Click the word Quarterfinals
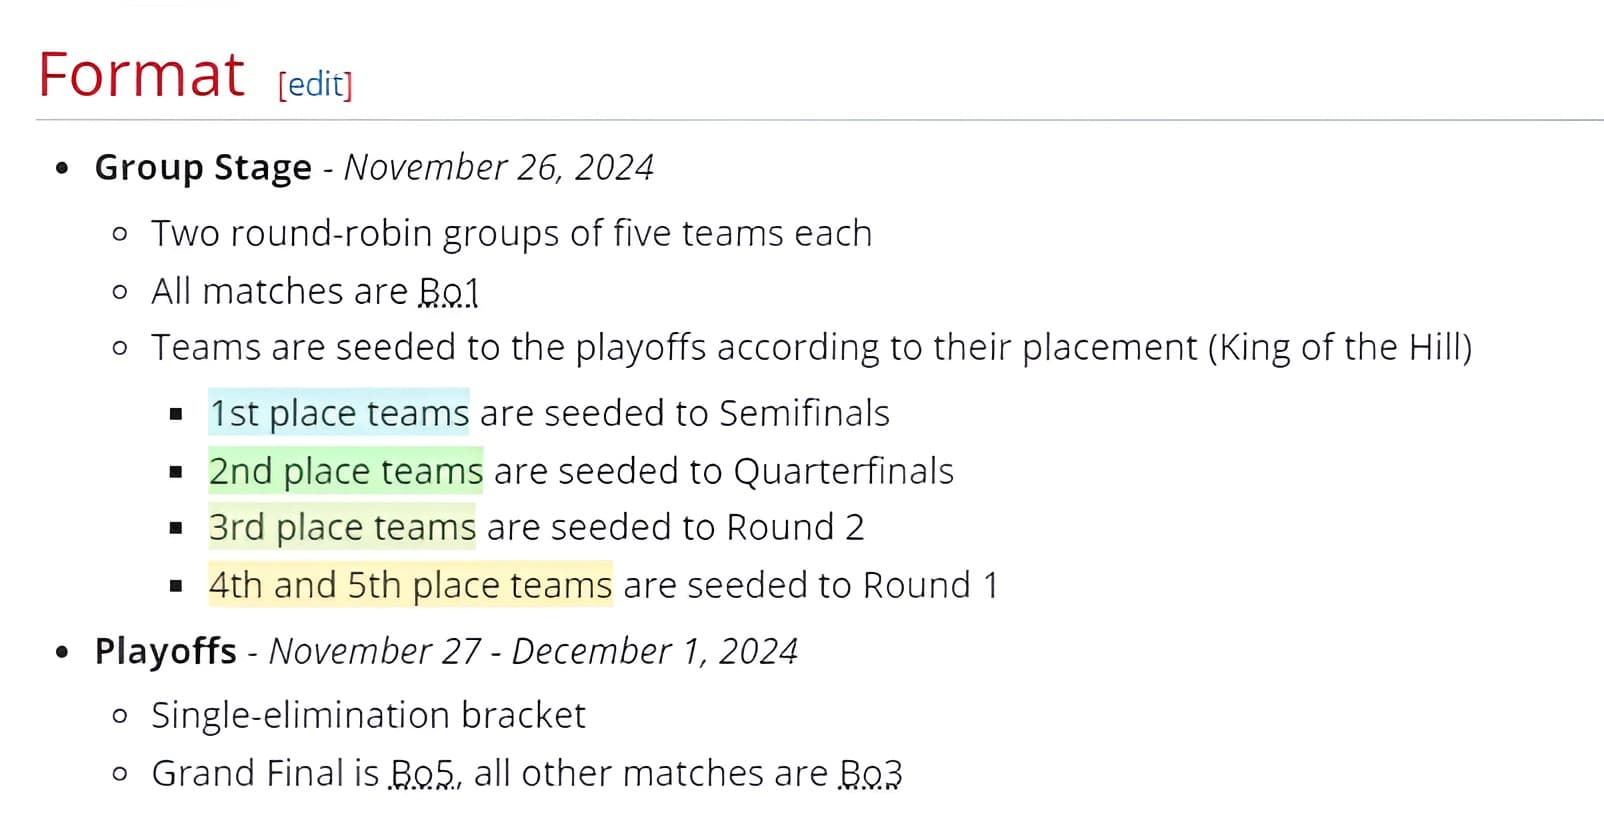 [844, 471]
